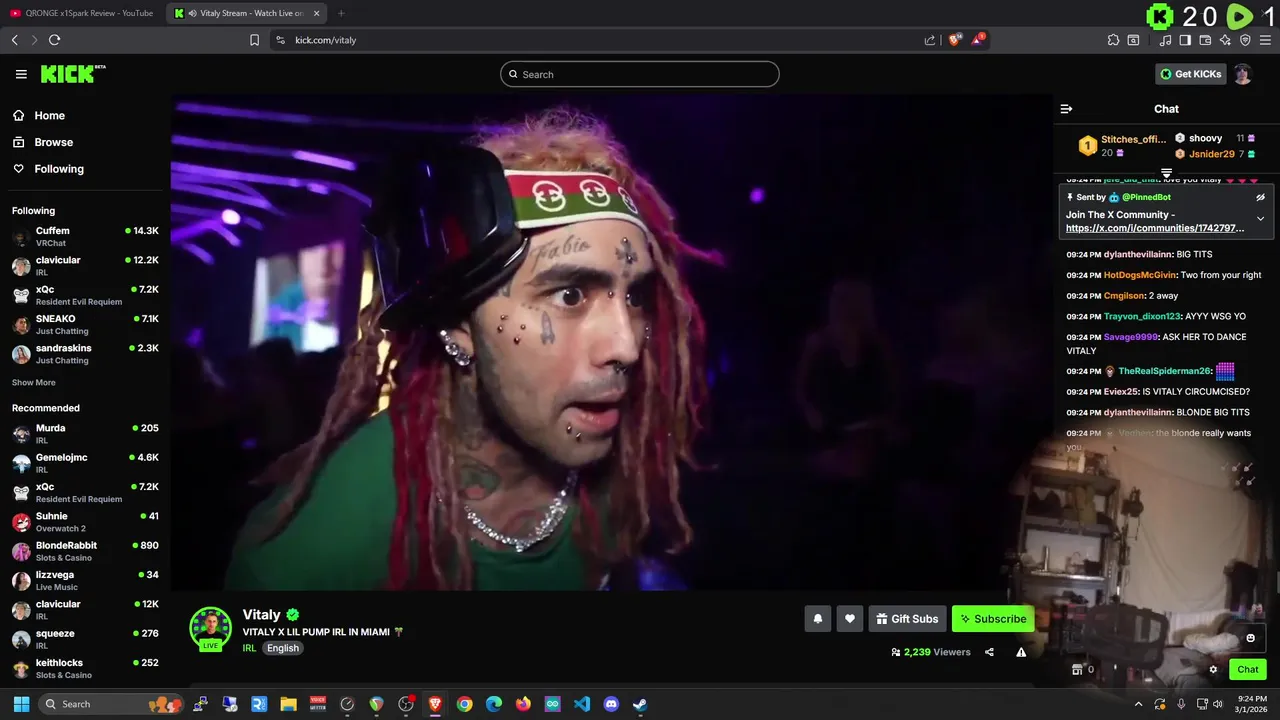Reload the page
This screenshot has width=1280, height=720.
pos(54,40)
